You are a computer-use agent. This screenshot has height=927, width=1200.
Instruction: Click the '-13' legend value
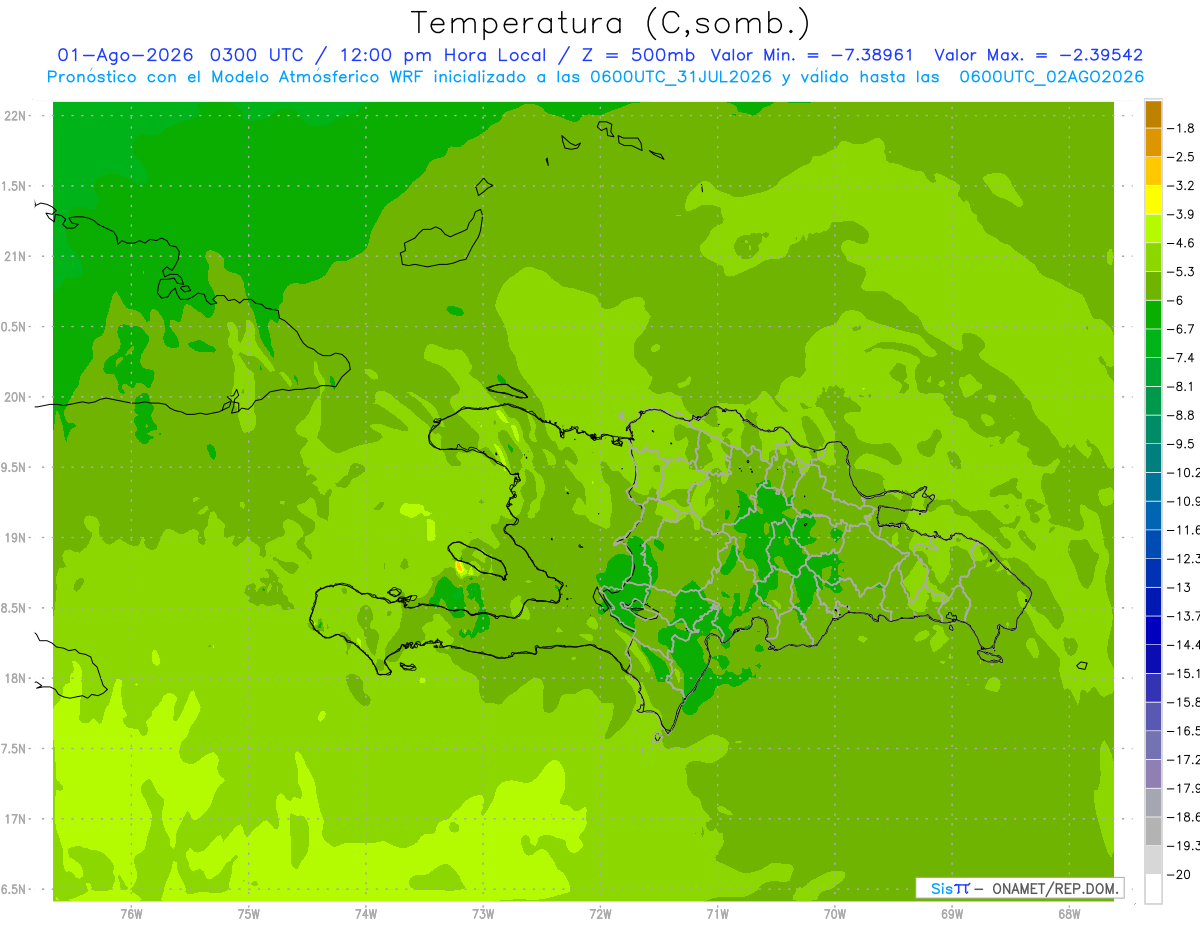[1179, 587]
